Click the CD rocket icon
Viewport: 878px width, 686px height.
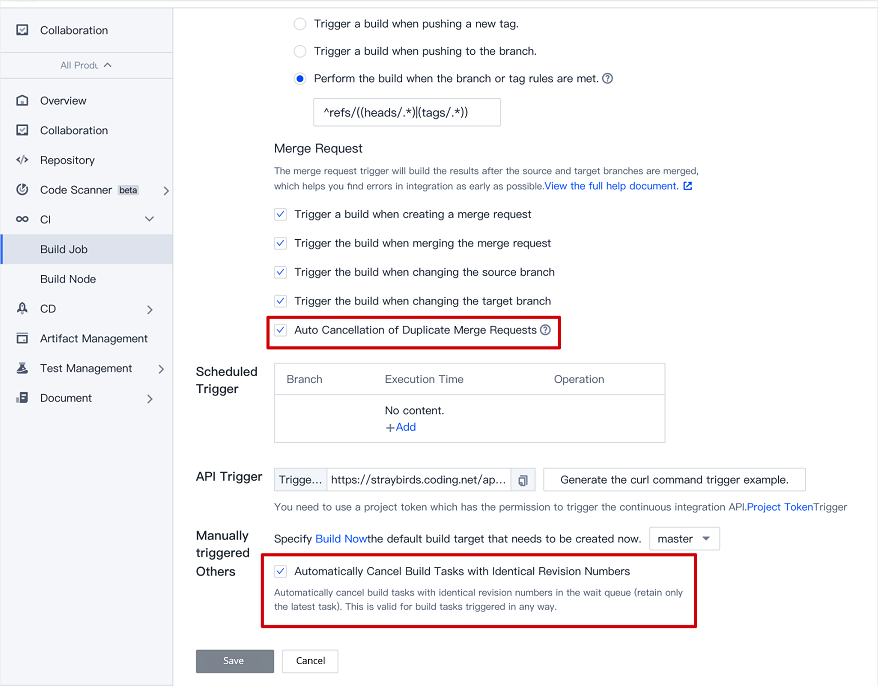click(22, 309)
